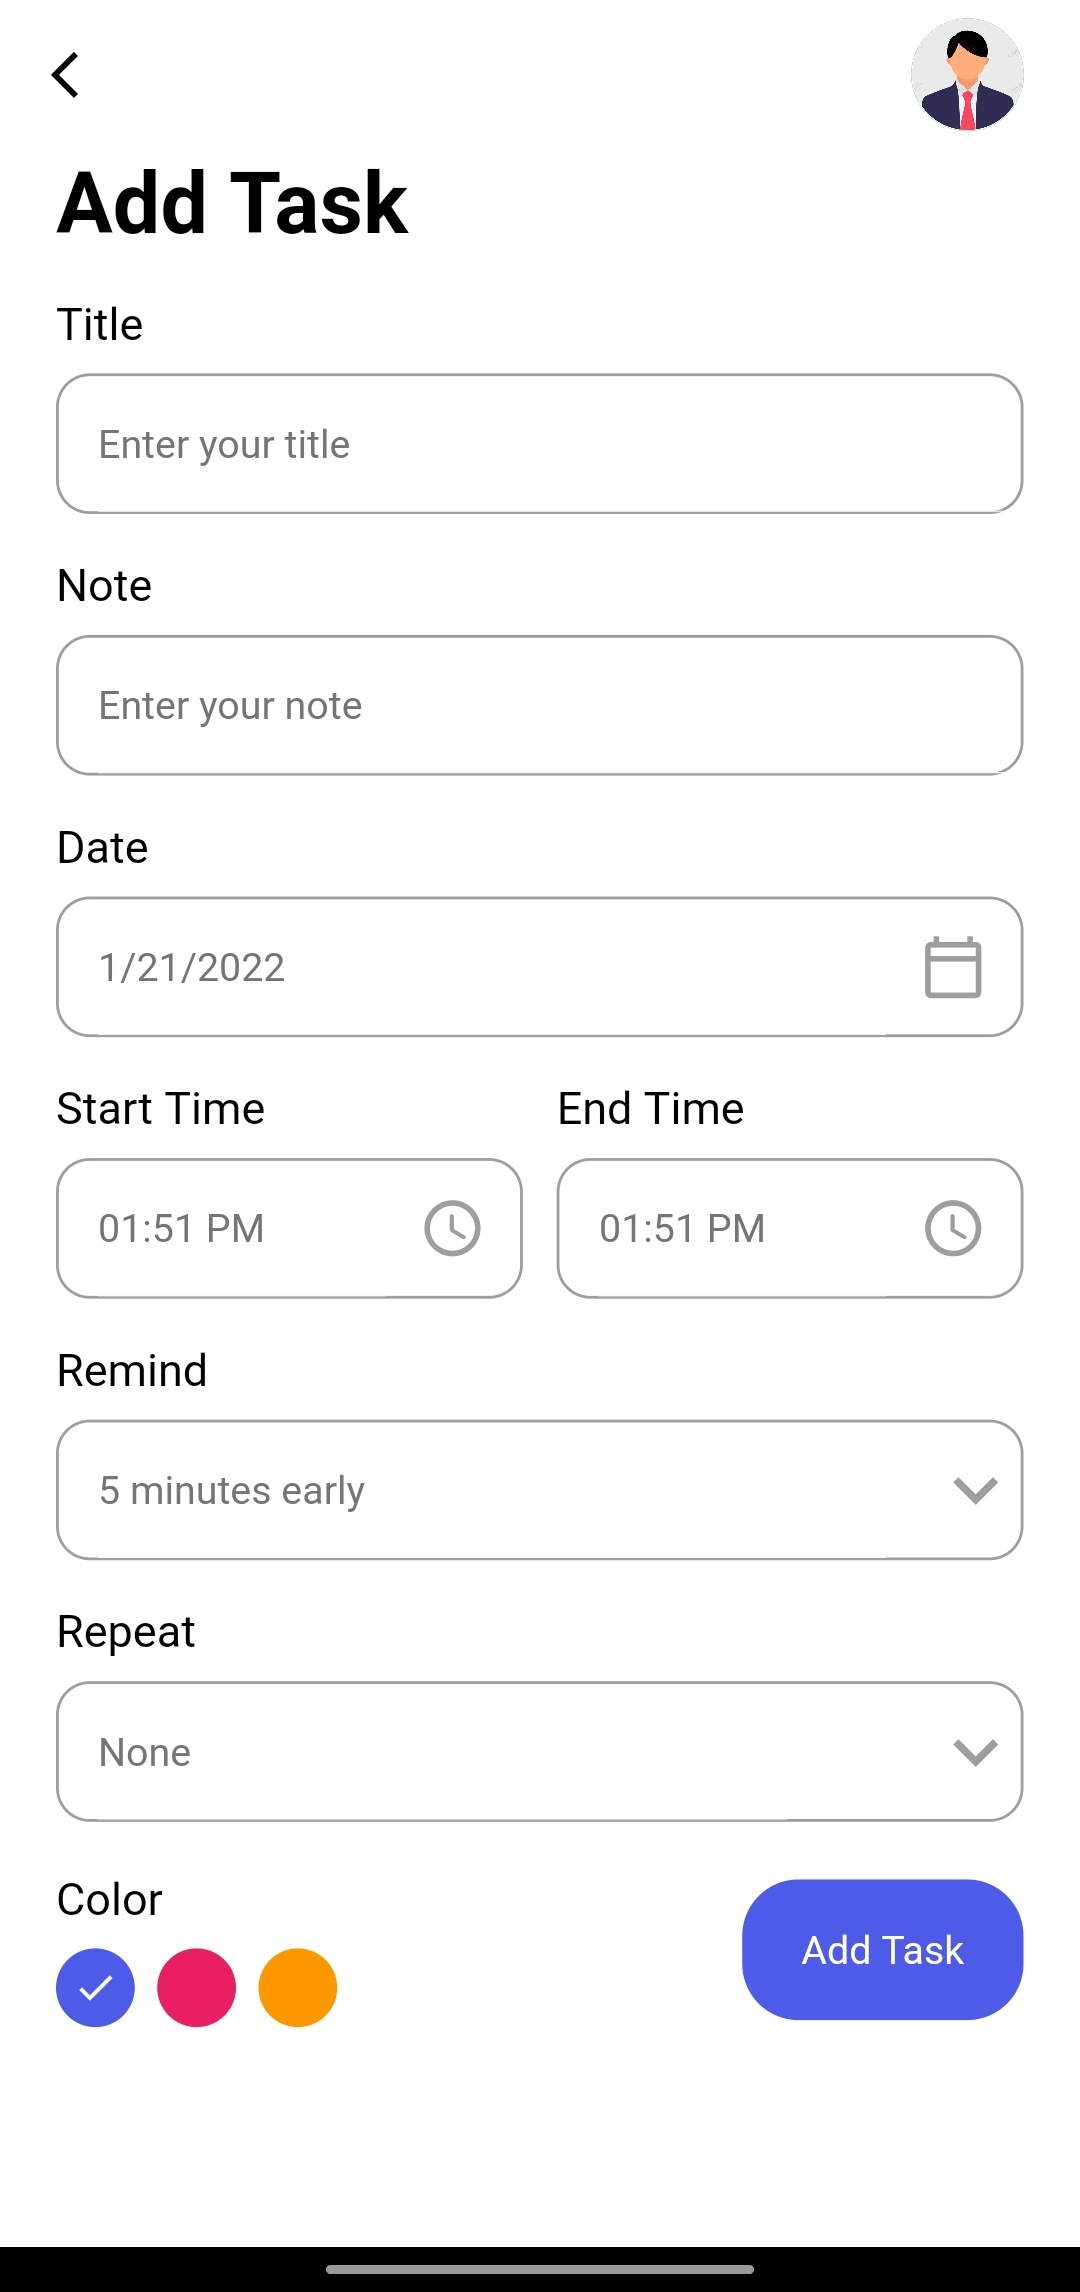Click the 'Enter your note' field
The width and height of the screenshot is (1080, 2292).
539,705
